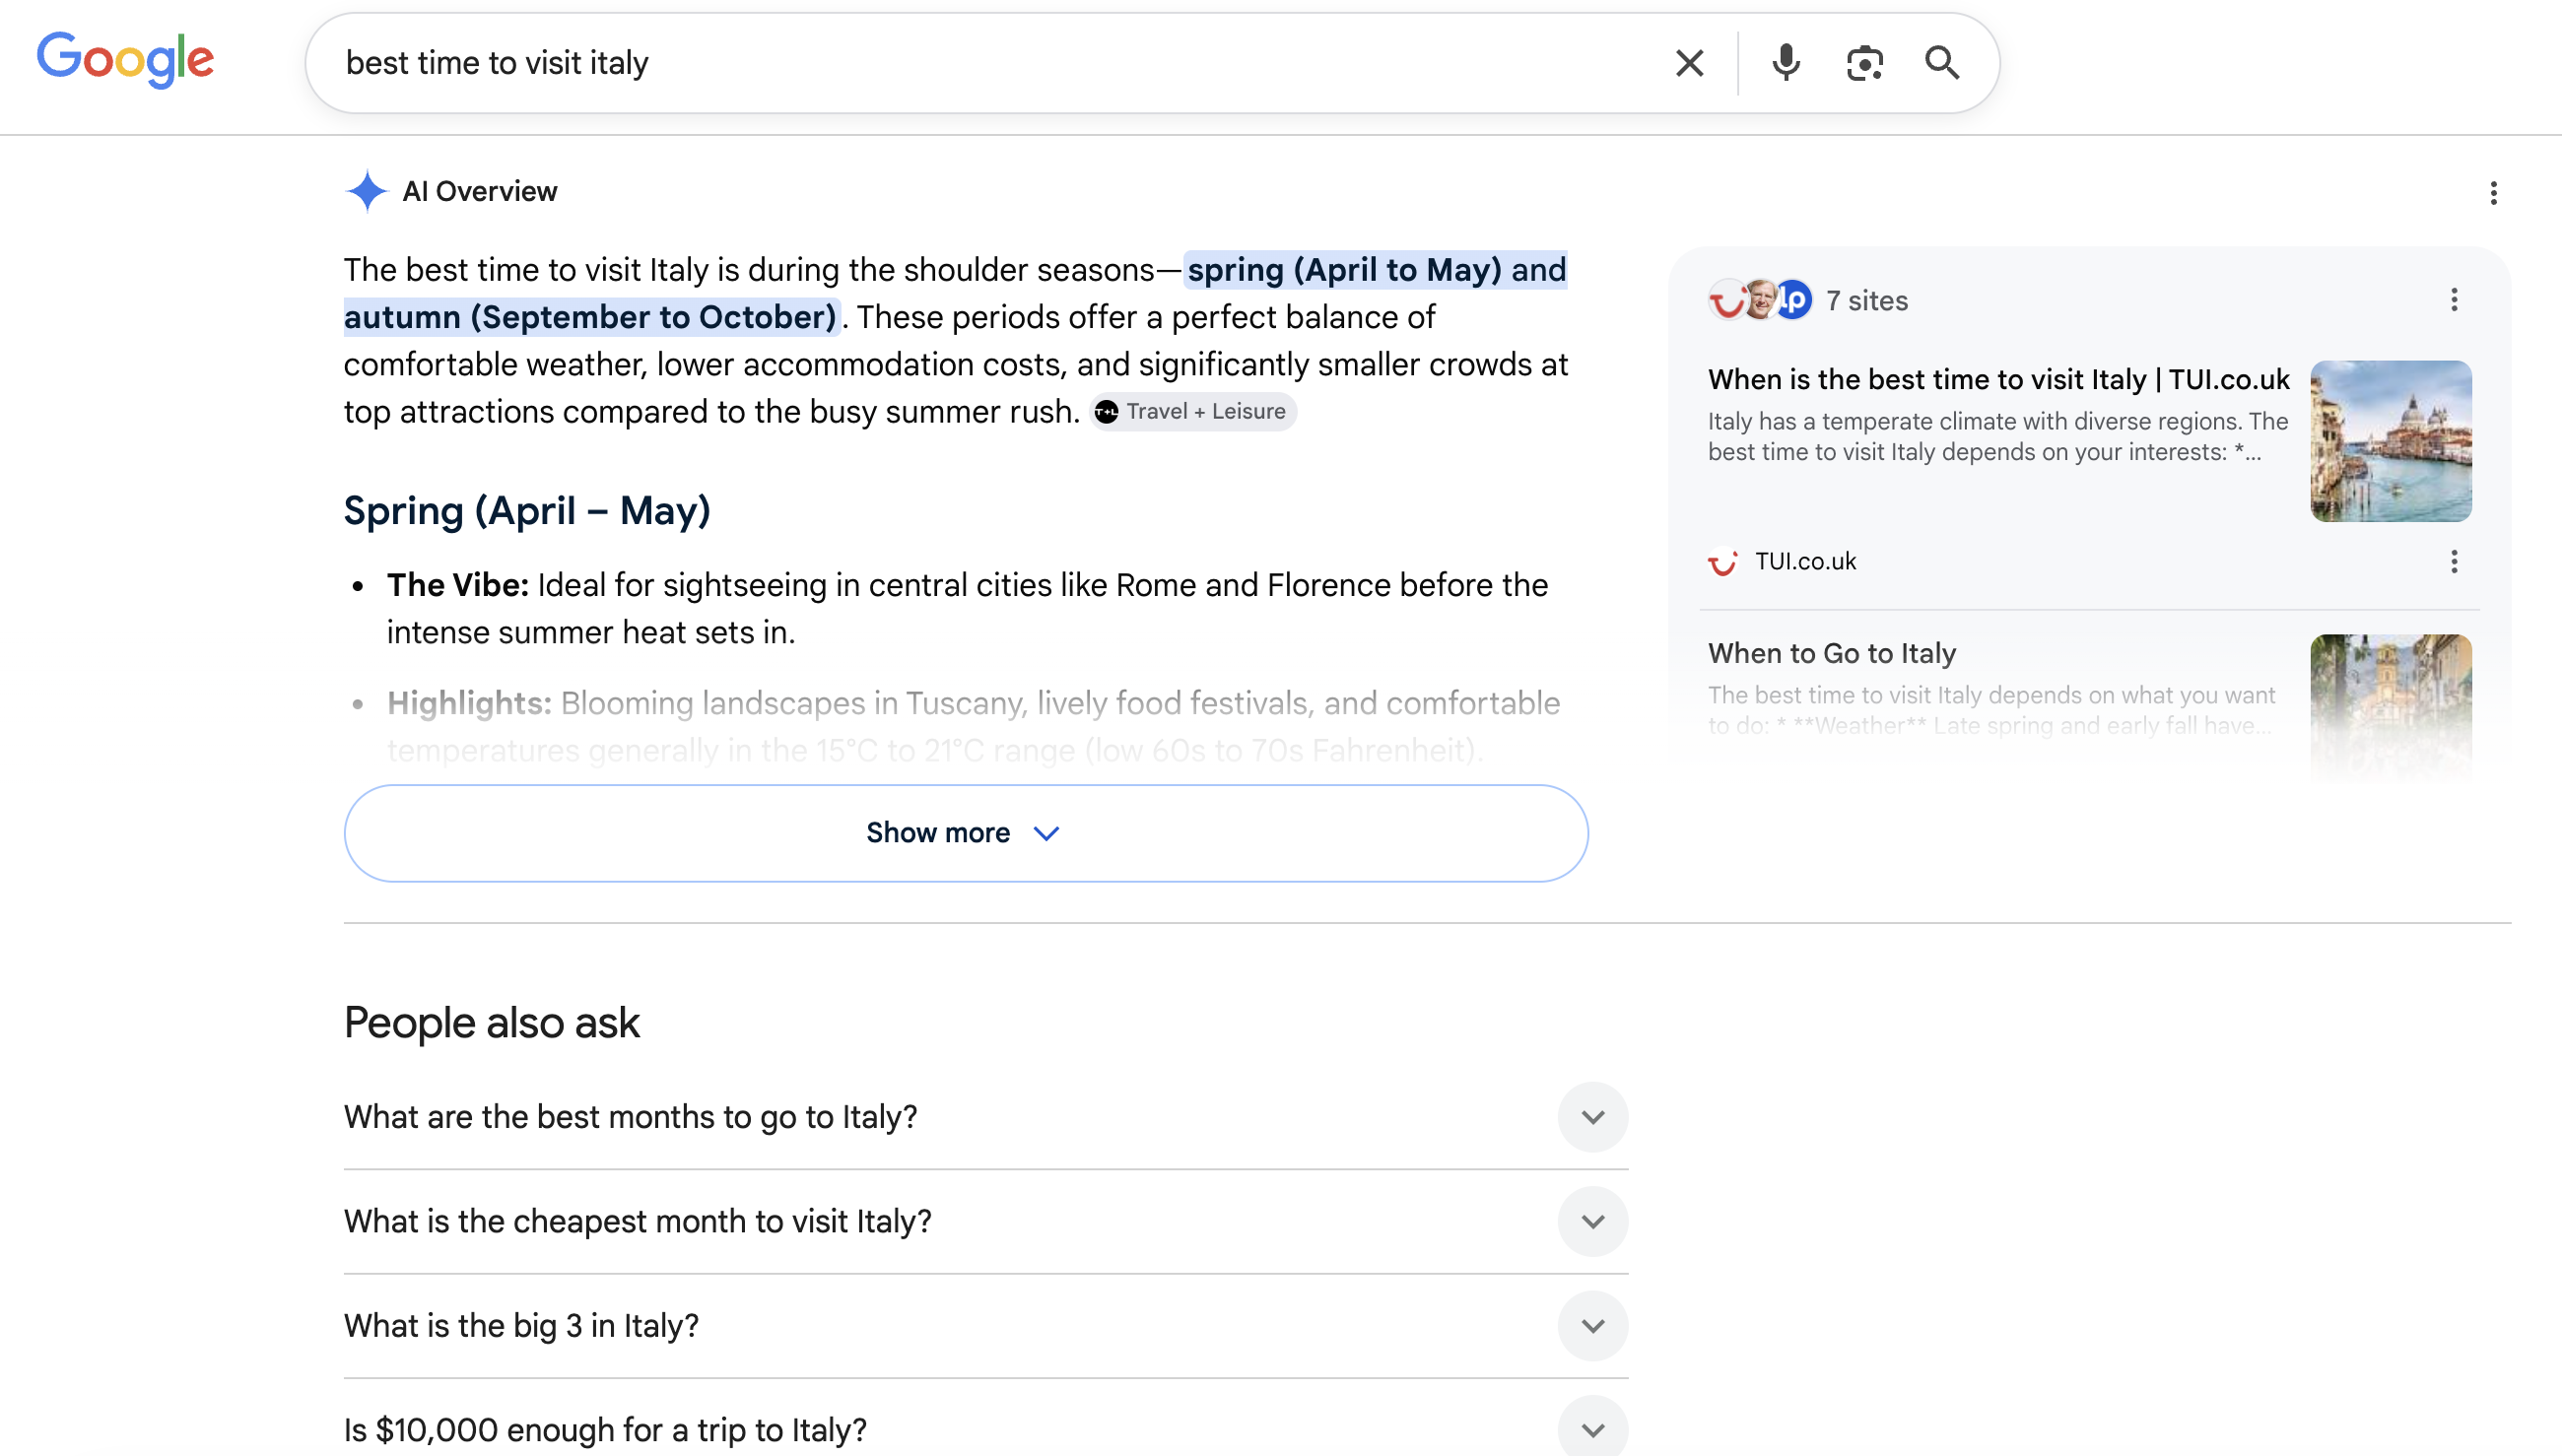
Task: Open three-dot menu next to TUI.co.uk
Action: [2453, 561]
